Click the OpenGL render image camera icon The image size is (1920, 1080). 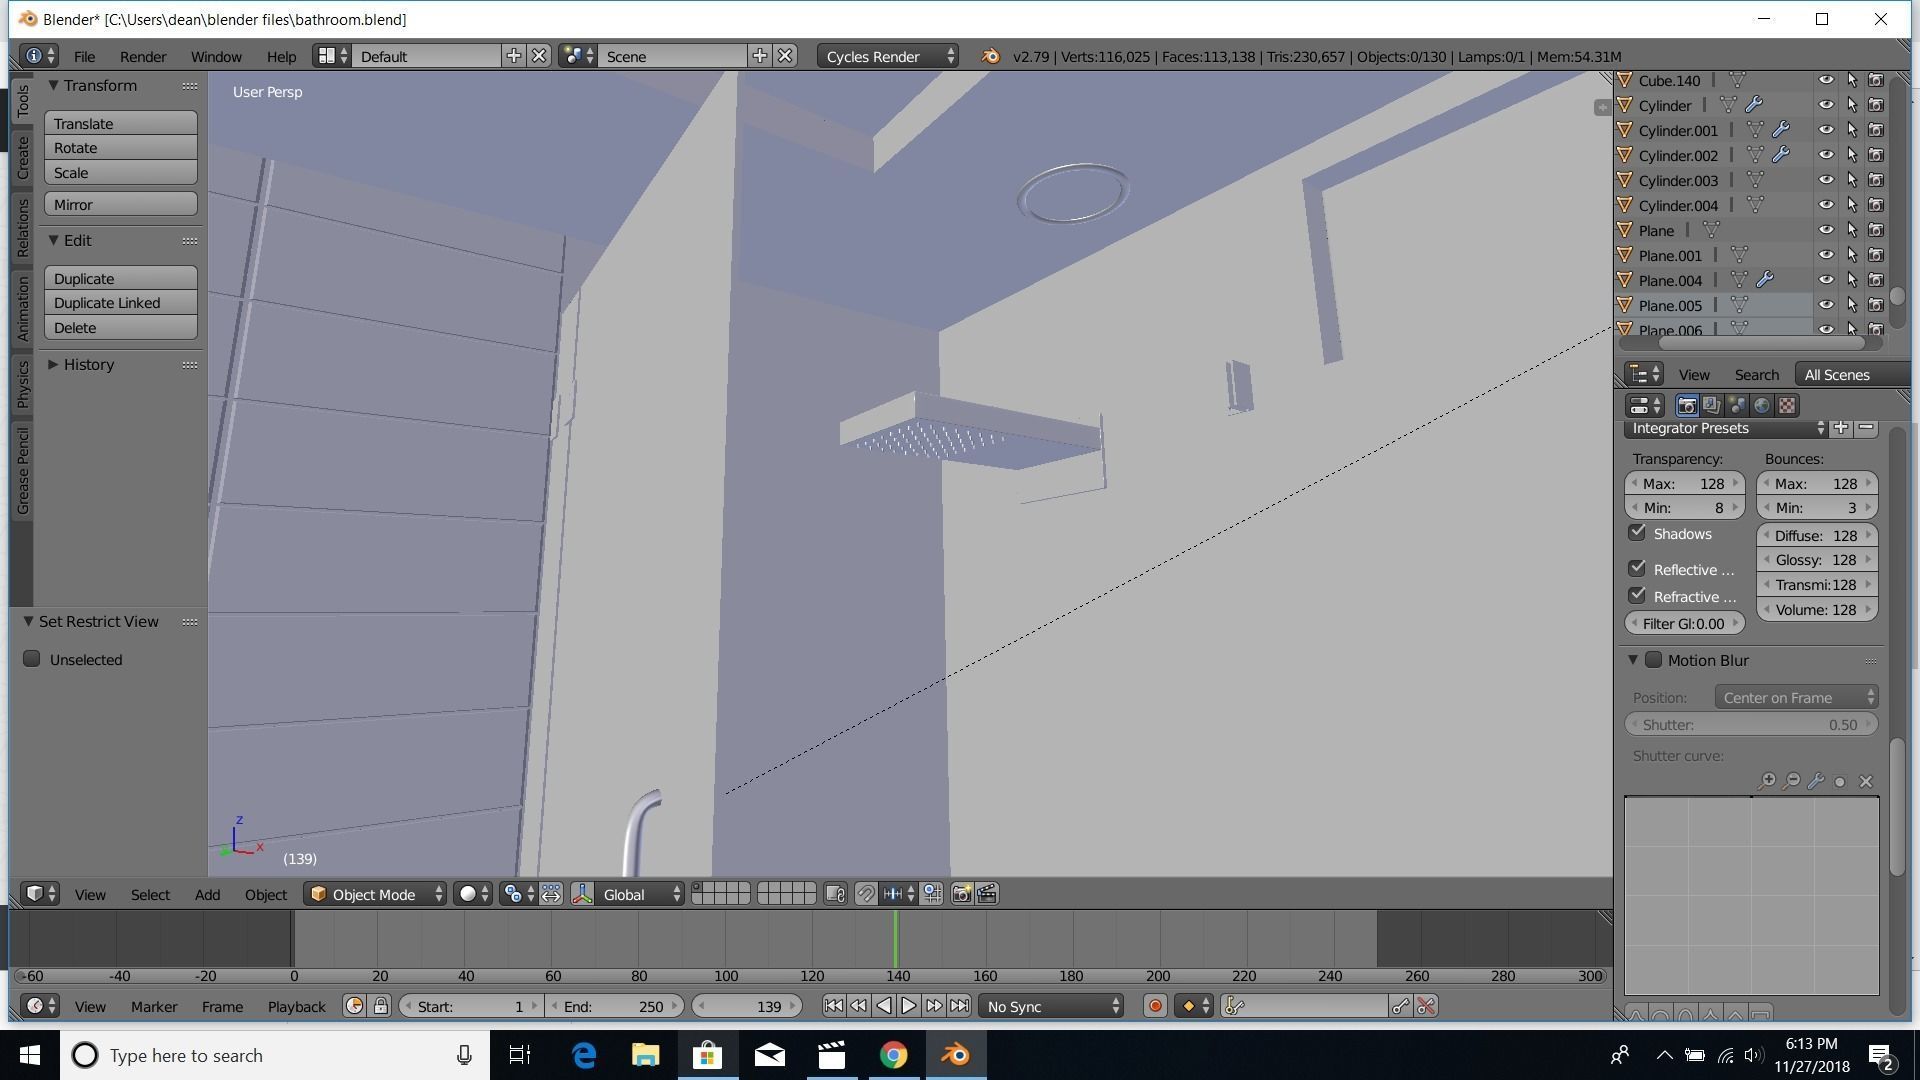coord(961,894)
